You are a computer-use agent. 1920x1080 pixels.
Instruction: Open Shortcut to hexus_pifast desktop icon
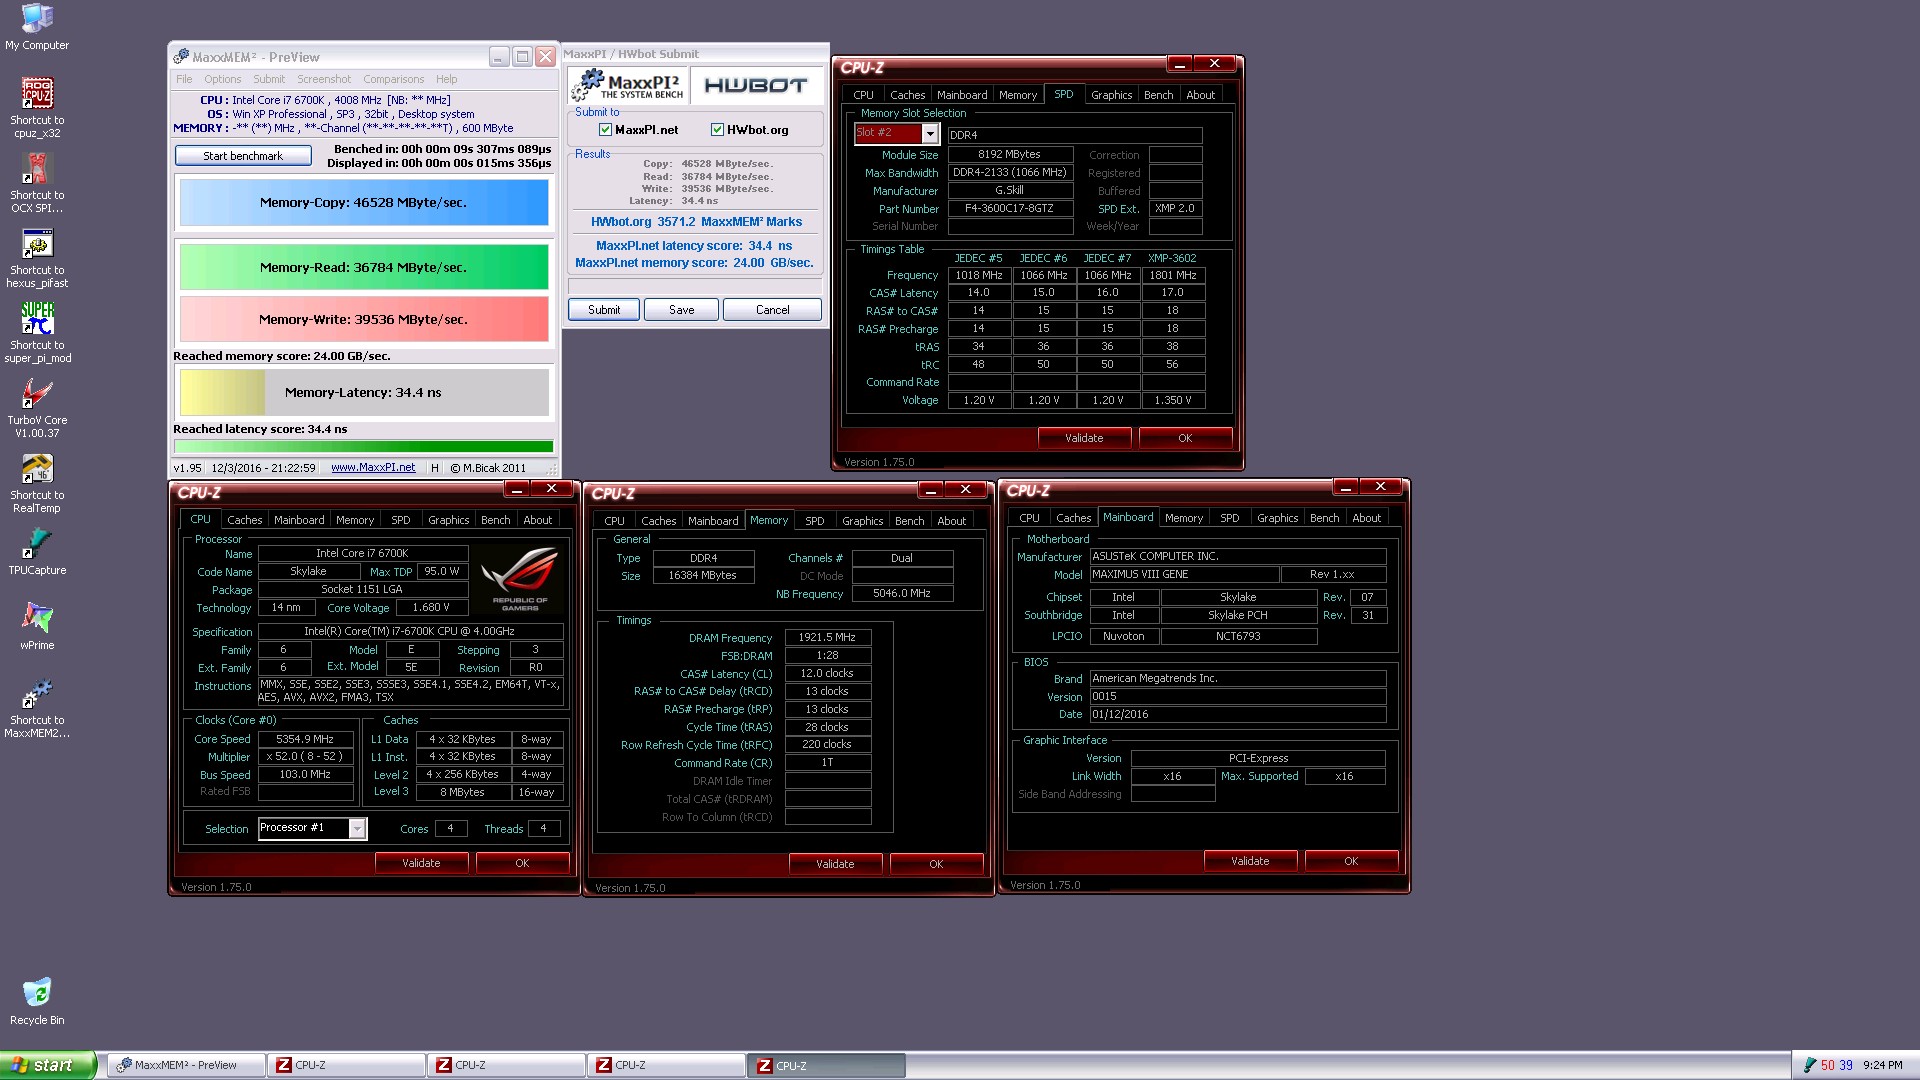pyautogui.click(x=37, y=258)
